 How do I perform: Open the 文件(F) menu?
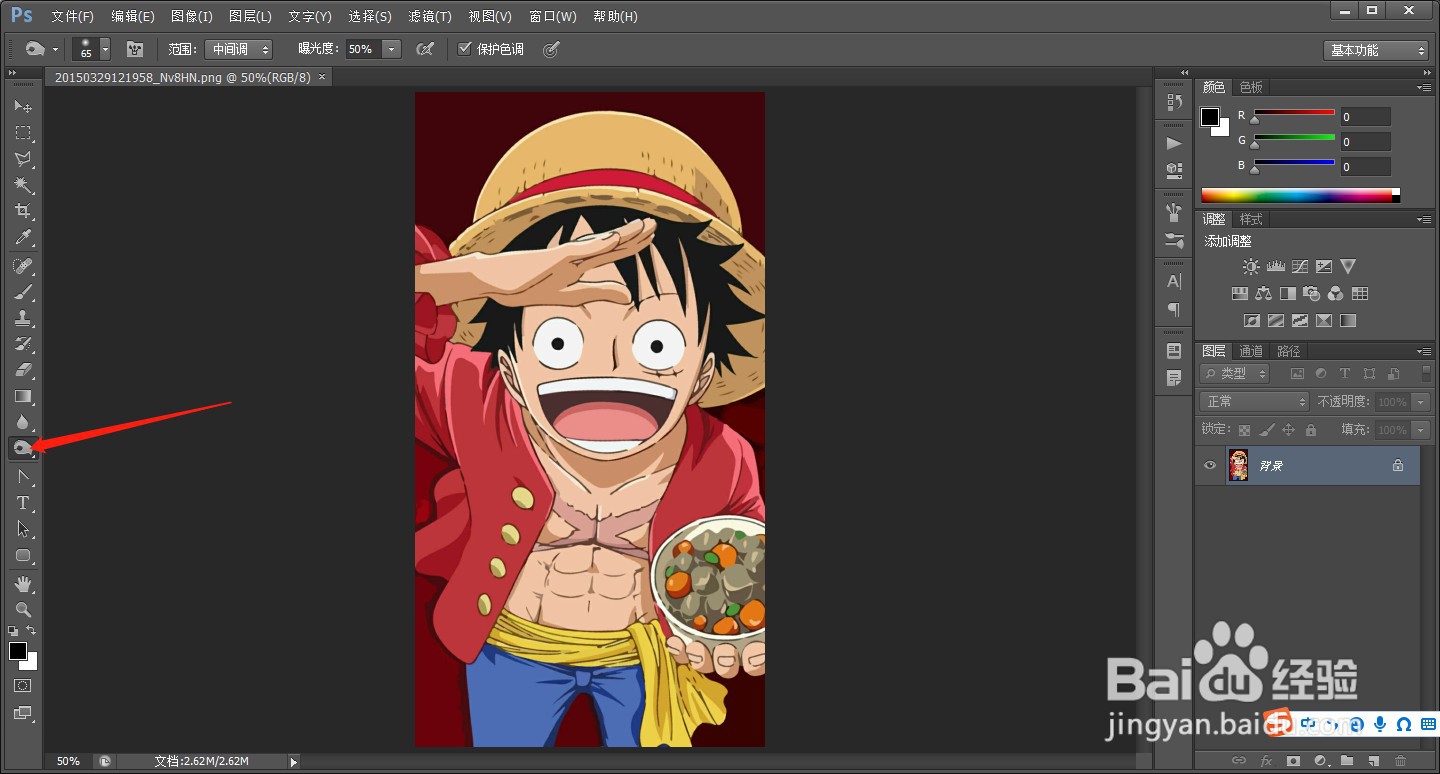pyautogui.click(x=72, y=17)
